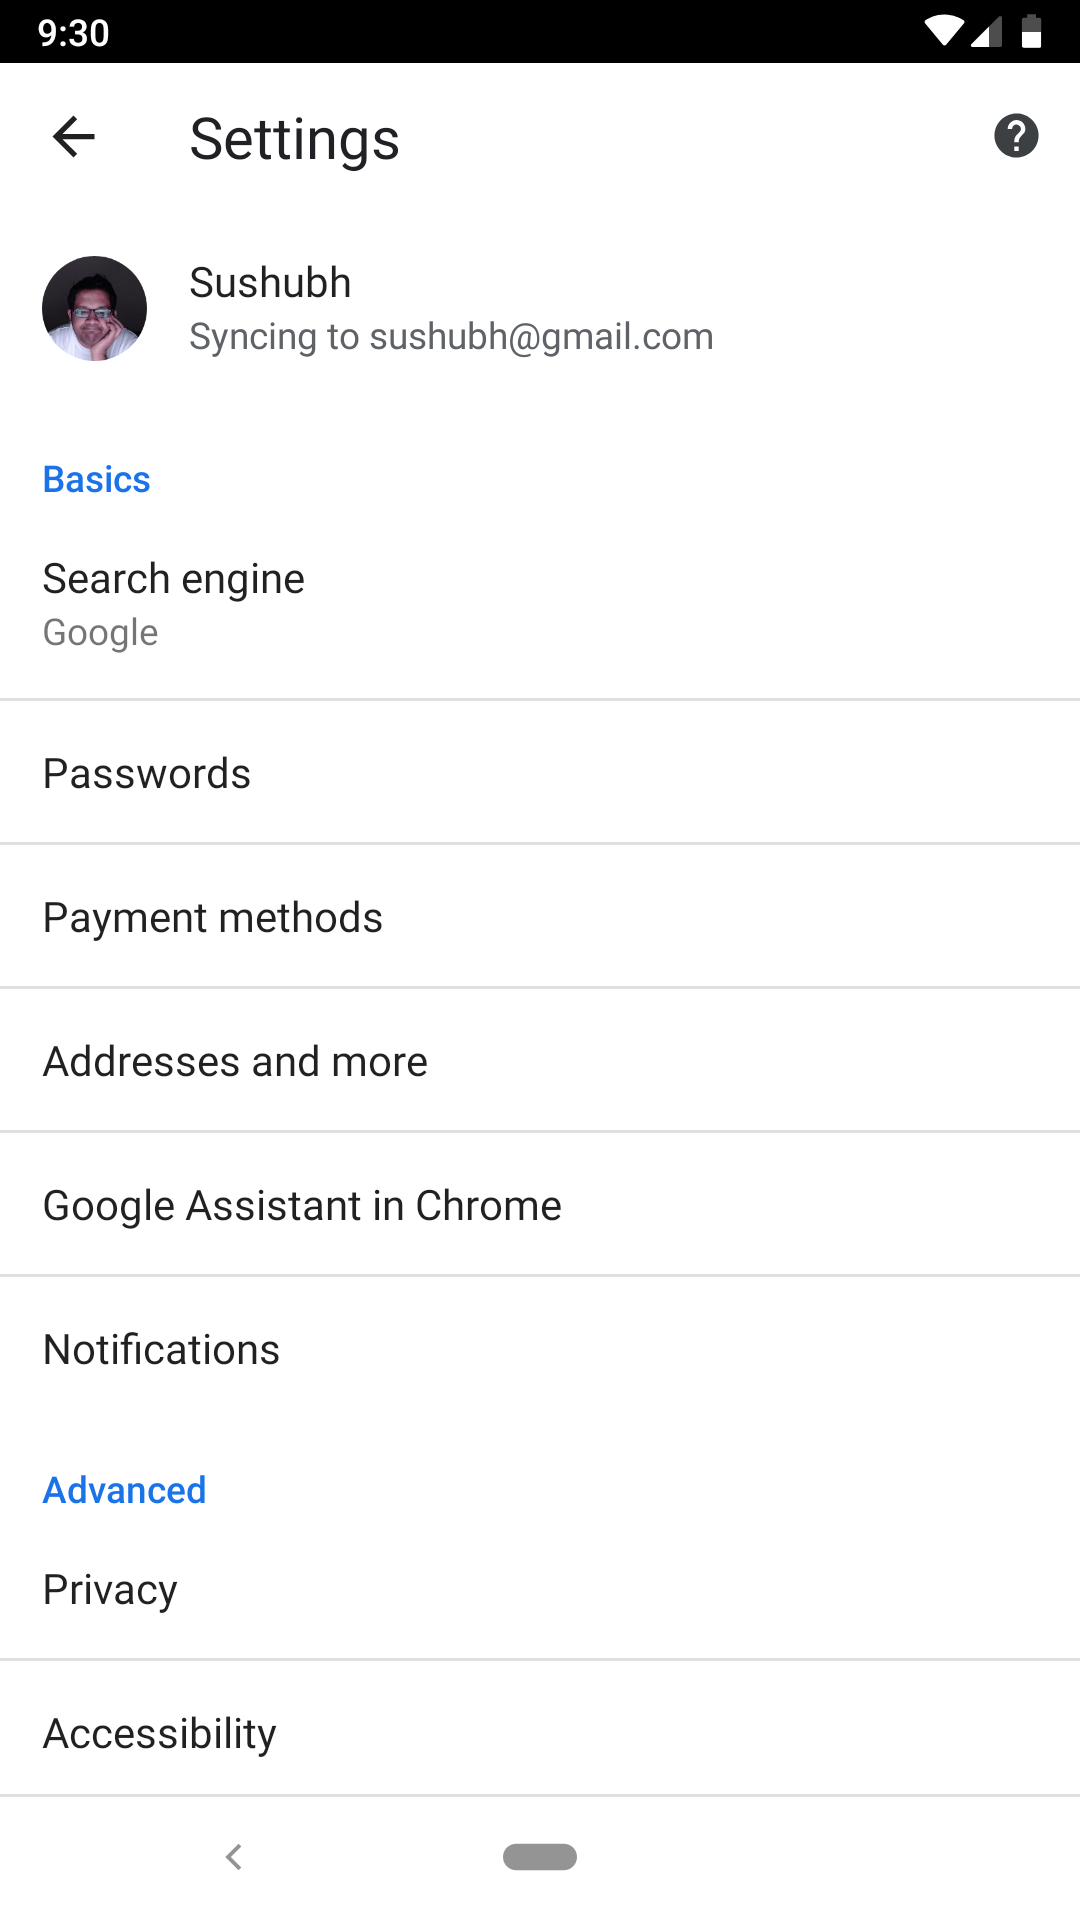The width and height of the screenshot is (1080, 1920).
Task: Check the Wi-Fi status icon
Action: (943, 32)
